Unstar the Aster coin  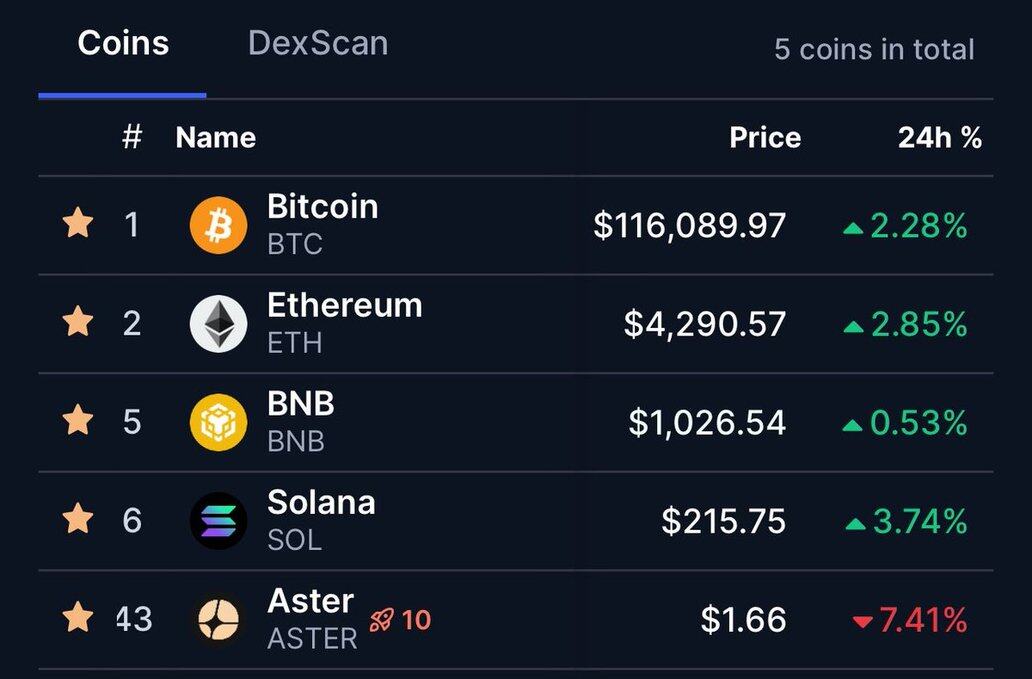(78, 619)
